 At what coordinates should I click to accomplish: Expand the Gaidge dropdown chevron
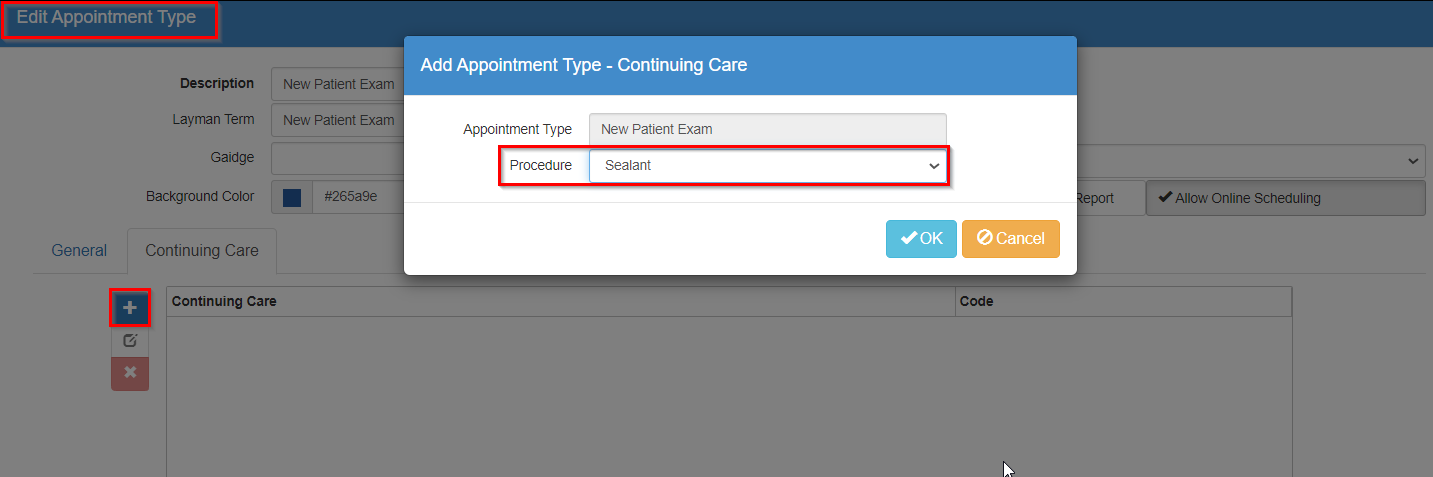pos(1413,159)
